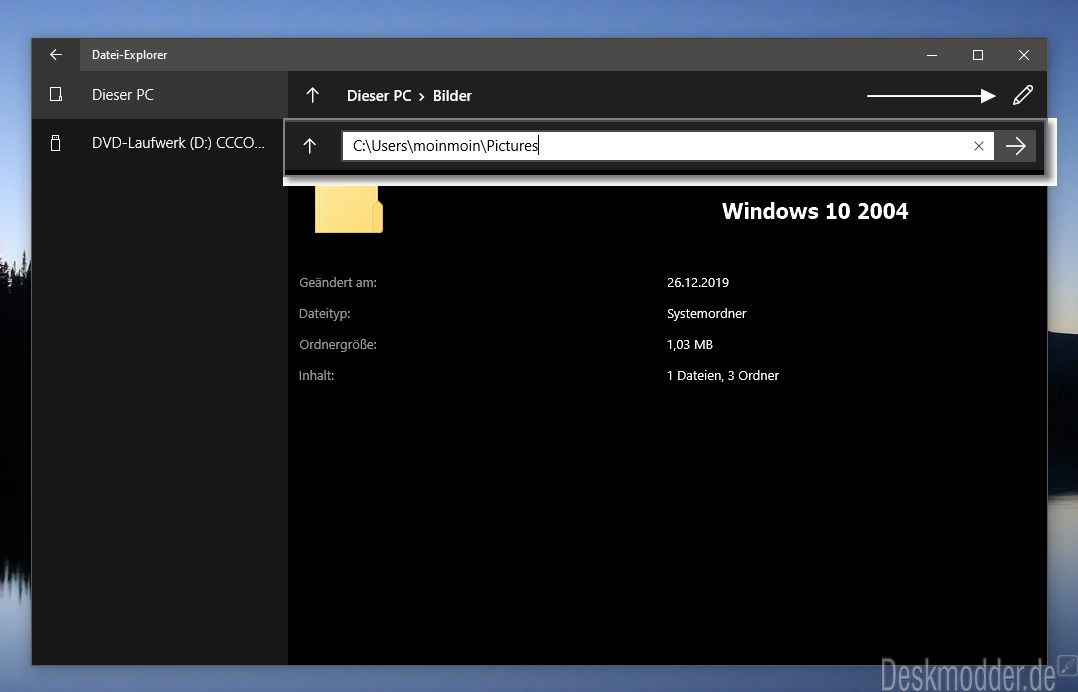Click the Dateityp label

tap(324, 313)
